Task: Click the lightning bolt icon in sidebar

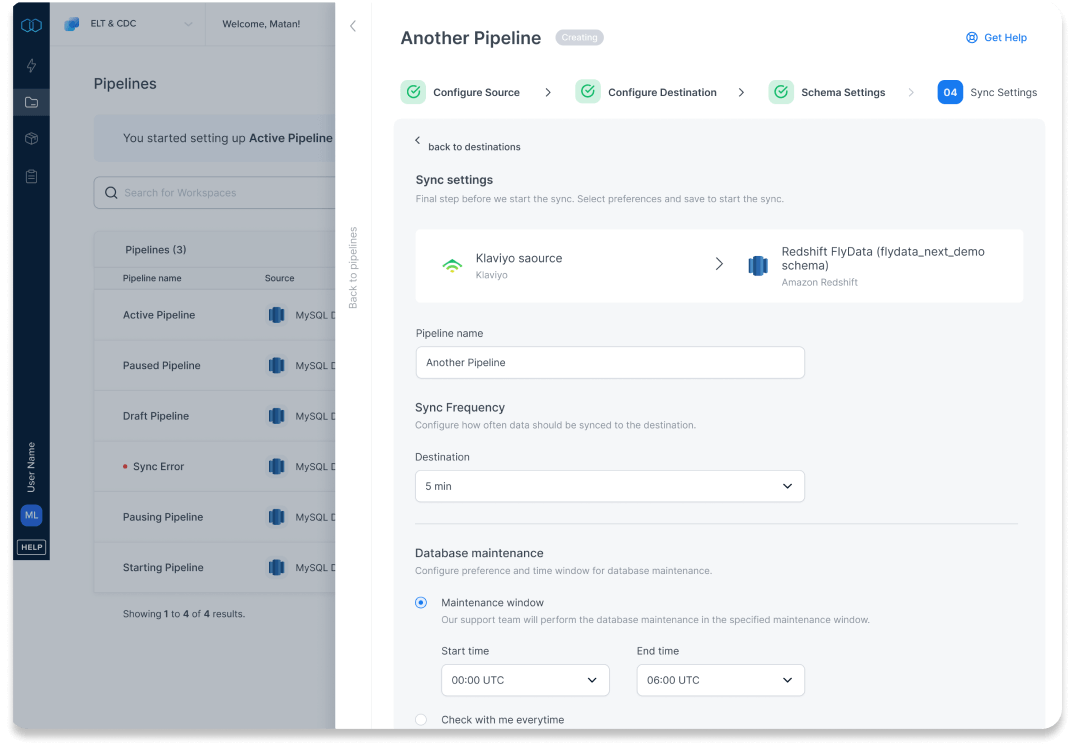Action: 31,66
